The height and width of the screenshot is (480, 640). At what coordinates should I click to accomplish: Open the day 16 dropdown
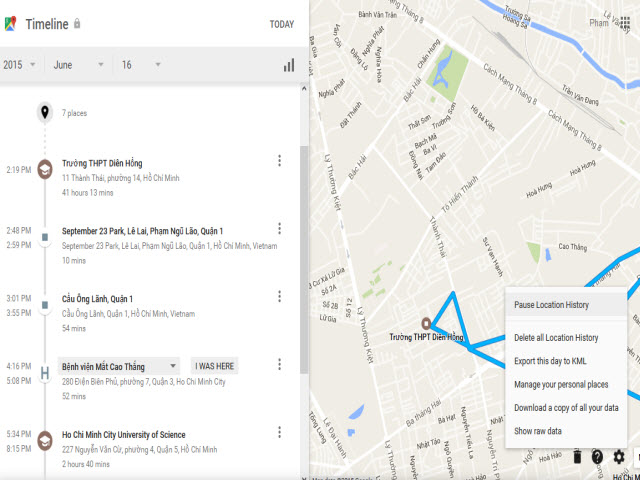[140, 65]
